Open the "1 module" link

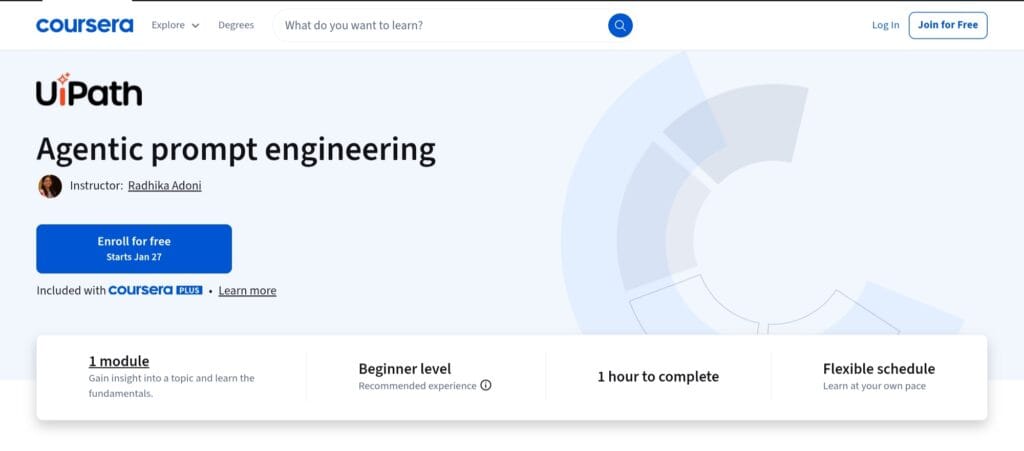(119, 361)
